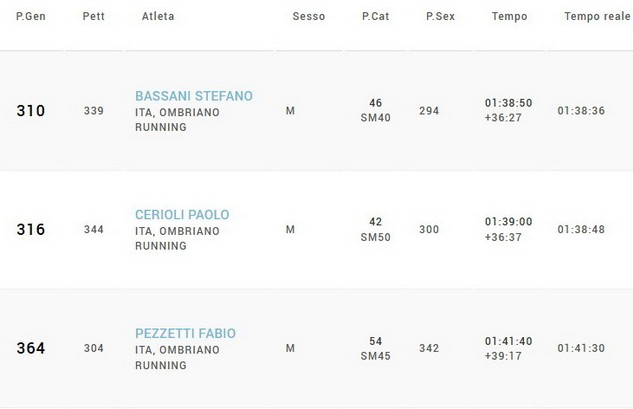
Task: Open athlete BASSANI STEFANO's profile link
Action: click(x=194, y=96)
